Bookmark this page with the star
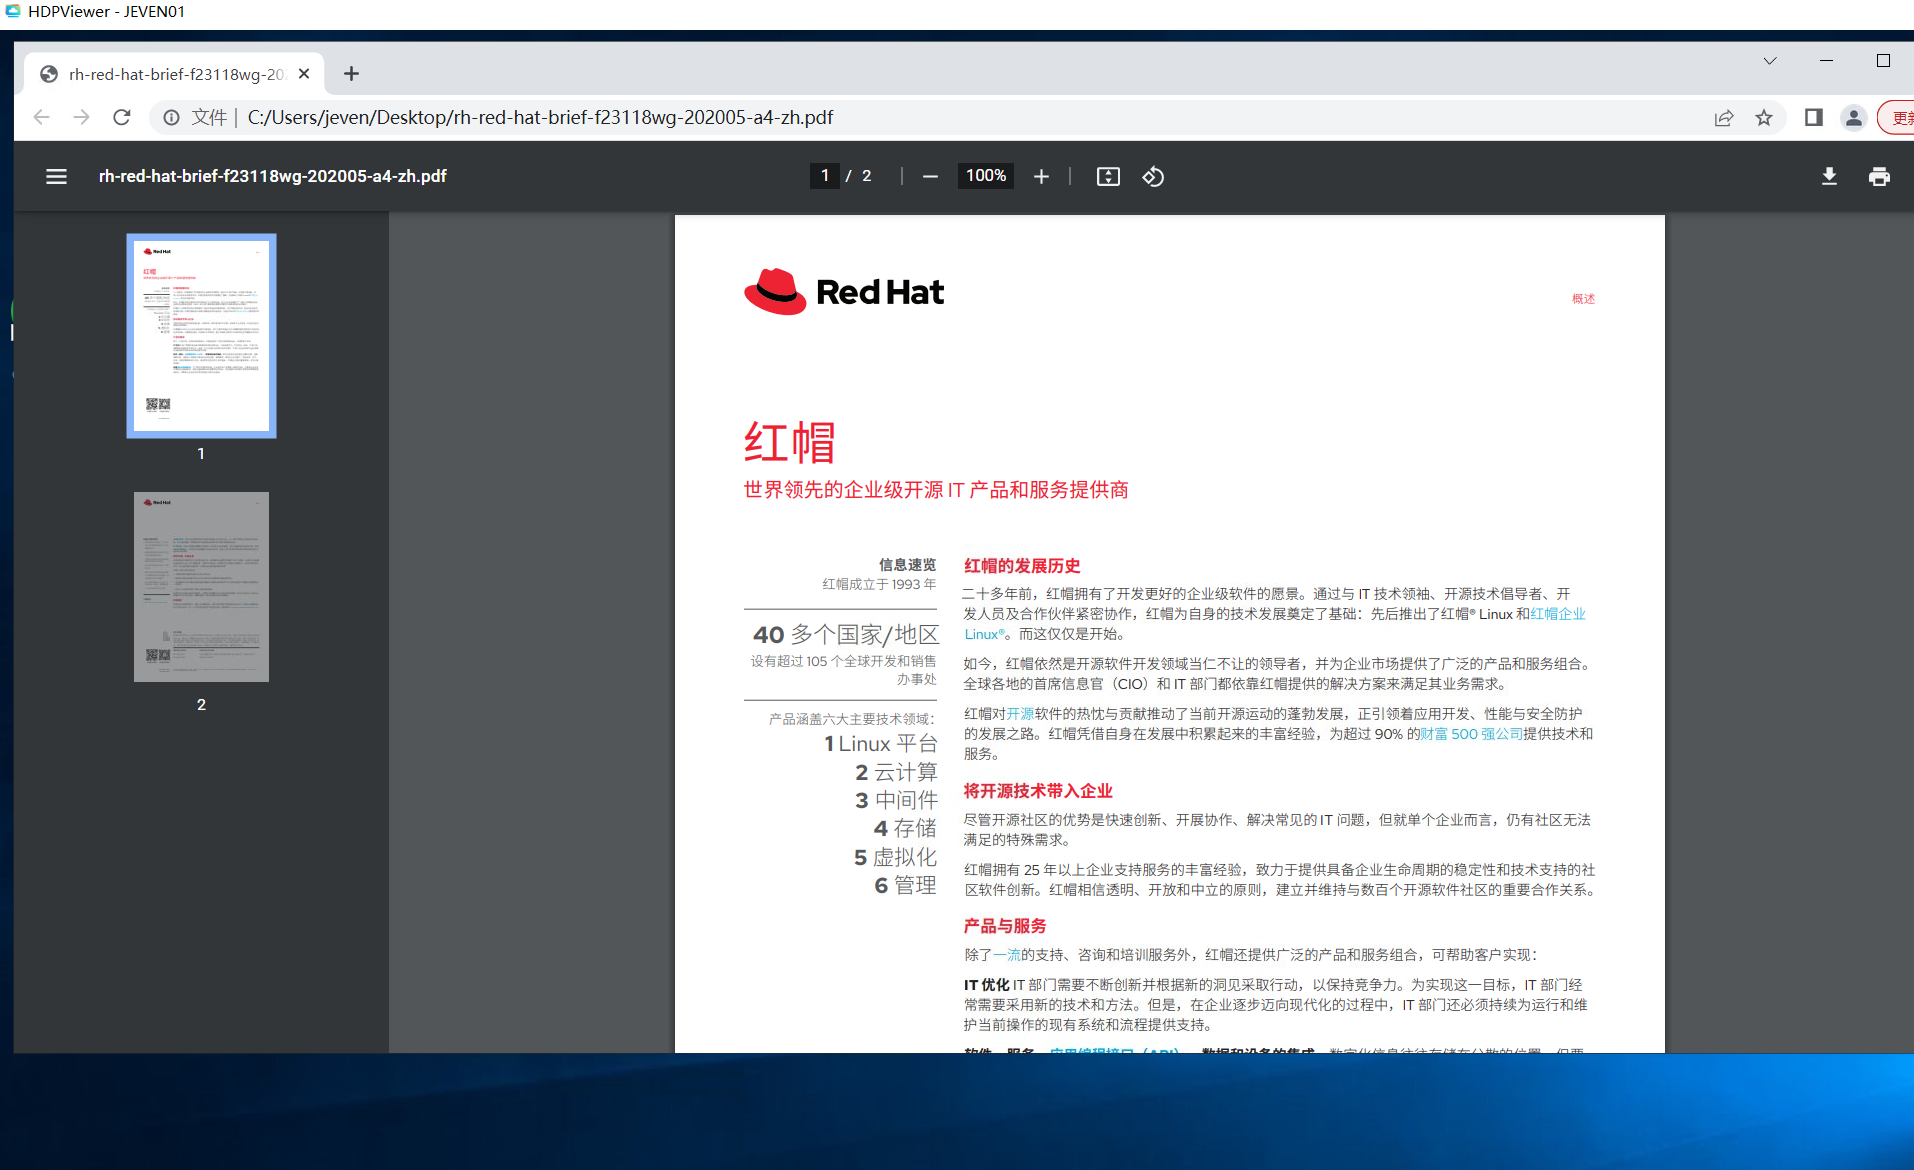The height and width of the screenshot is (1170, 1914). tap(1764, 117)
